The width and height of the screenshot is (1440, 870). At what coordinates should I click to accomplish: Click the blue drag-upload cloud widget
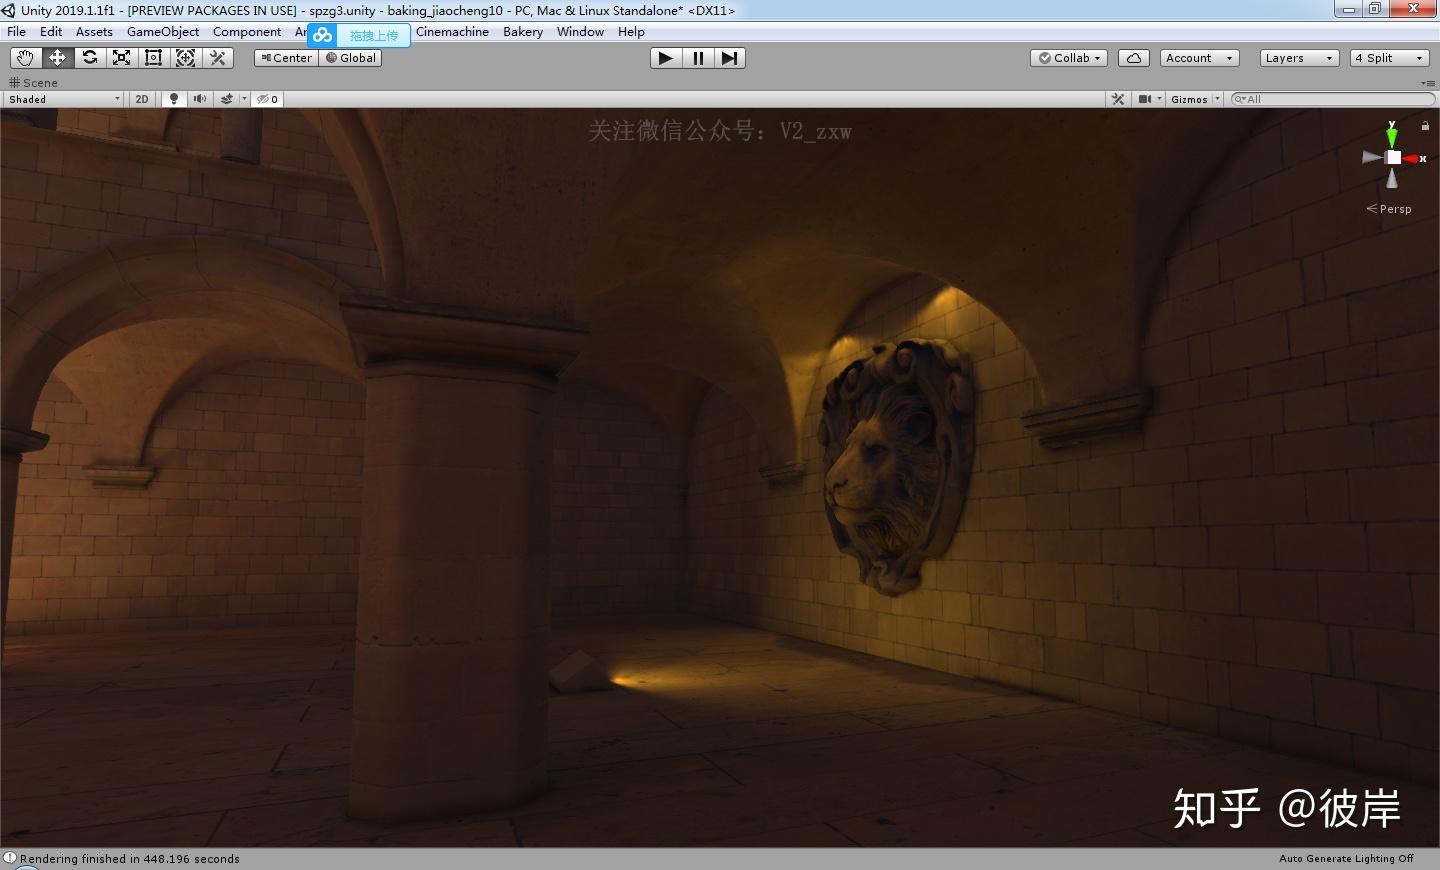pos(359,35)
